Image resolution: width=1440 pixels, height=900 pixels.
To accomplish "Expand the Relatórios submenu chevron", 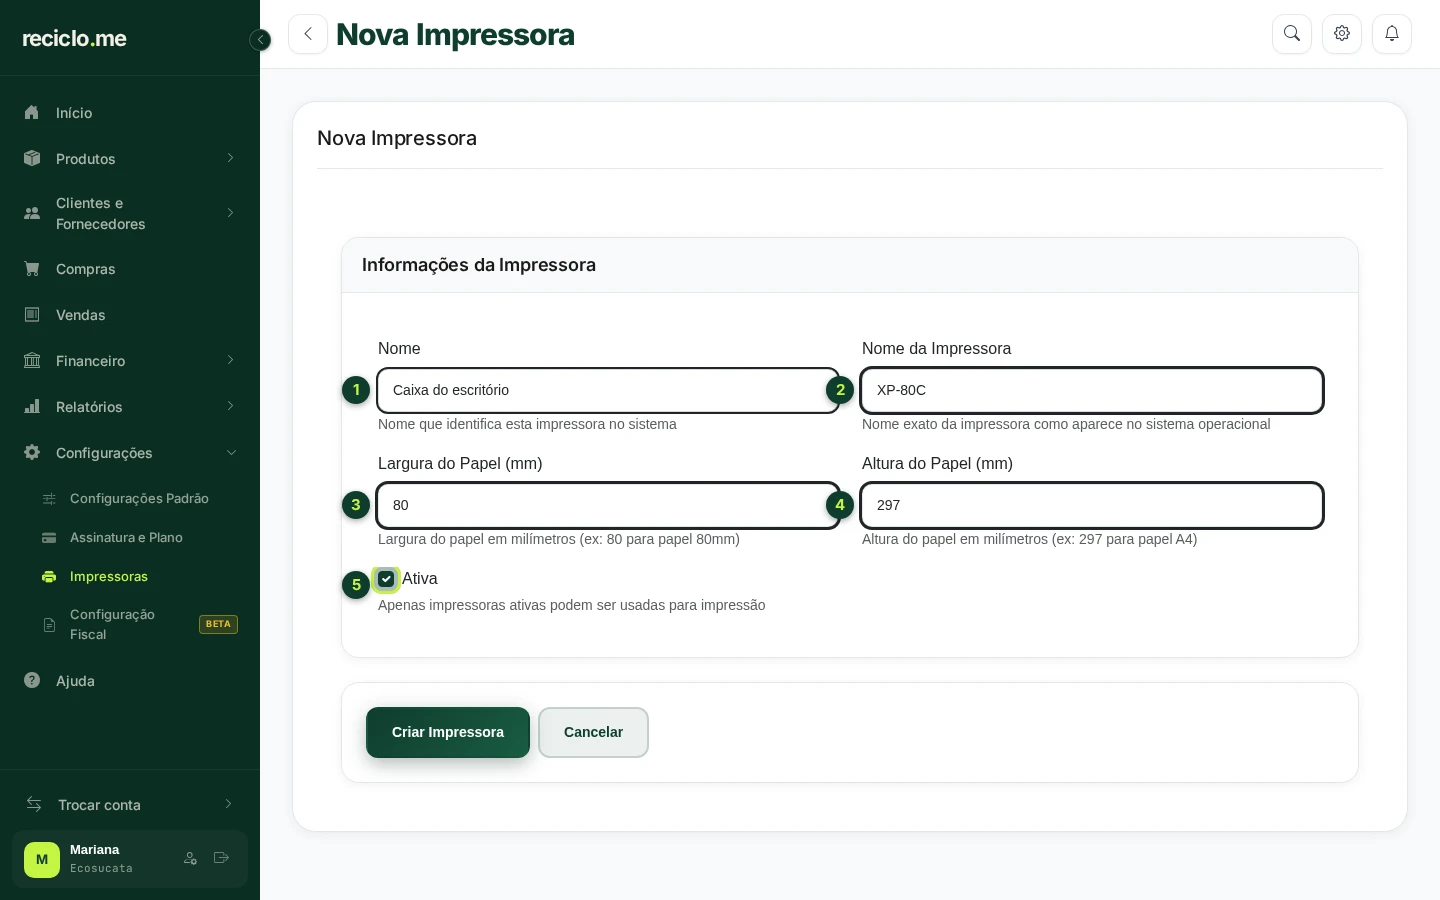I will coord(230,406).
